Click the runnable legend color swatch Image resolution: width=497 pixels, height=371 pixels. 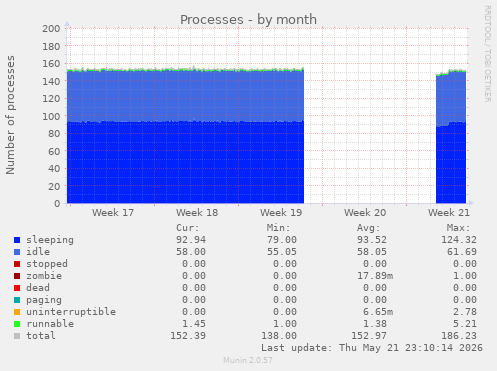(x=17, y=324)
